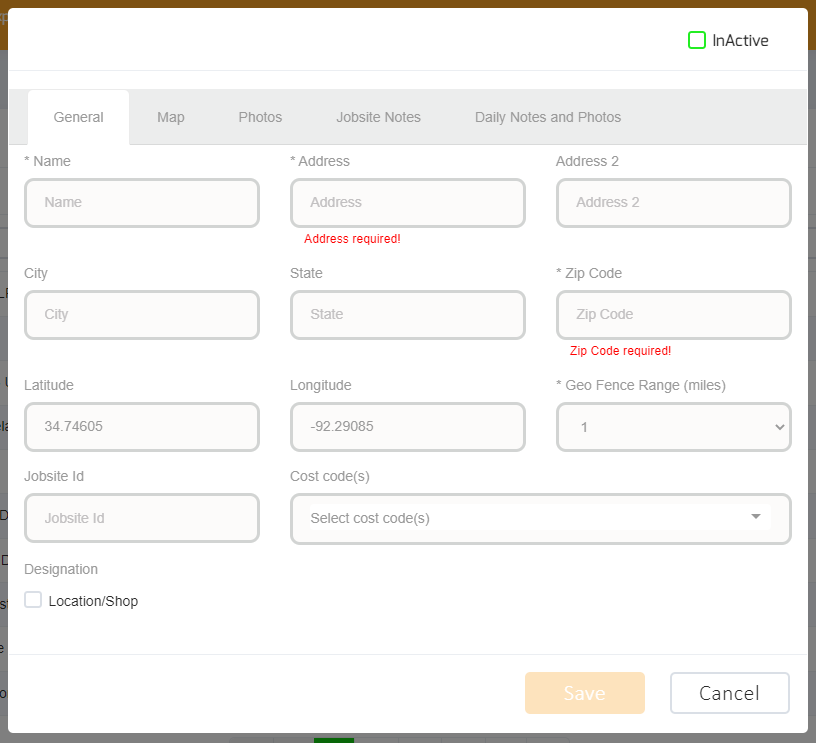Click the State input field

pos(407,314)
